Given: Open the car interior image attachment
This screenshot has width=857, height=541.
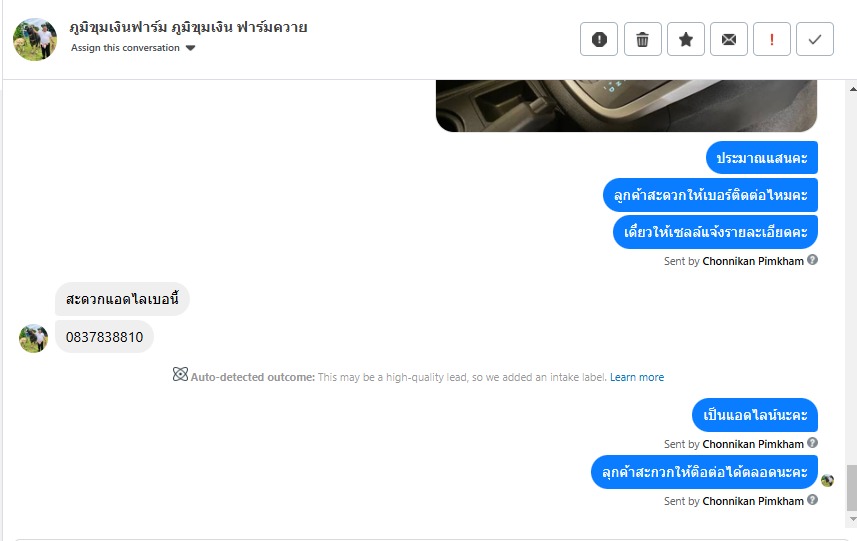Looking at the screenshot, I should [626, 105].
